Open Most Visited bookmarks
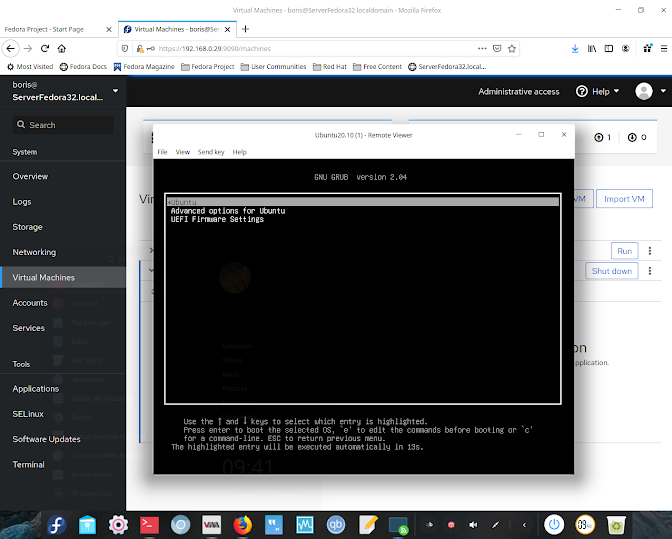672x539 pixels. tap(30, 66)
